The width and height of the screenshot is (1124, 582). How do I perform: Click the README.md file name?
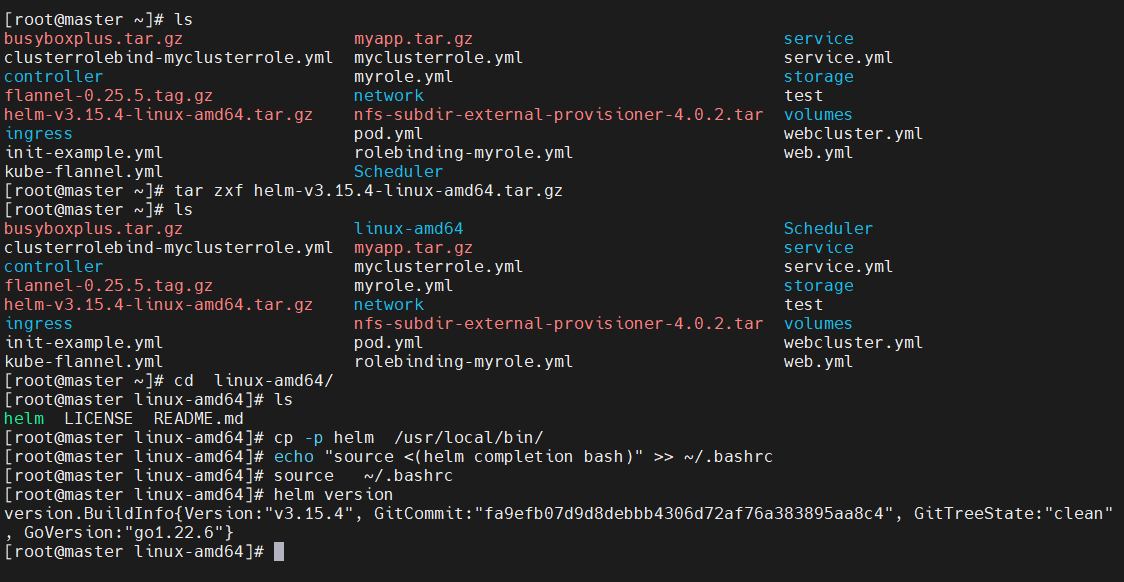coord(199,419)
